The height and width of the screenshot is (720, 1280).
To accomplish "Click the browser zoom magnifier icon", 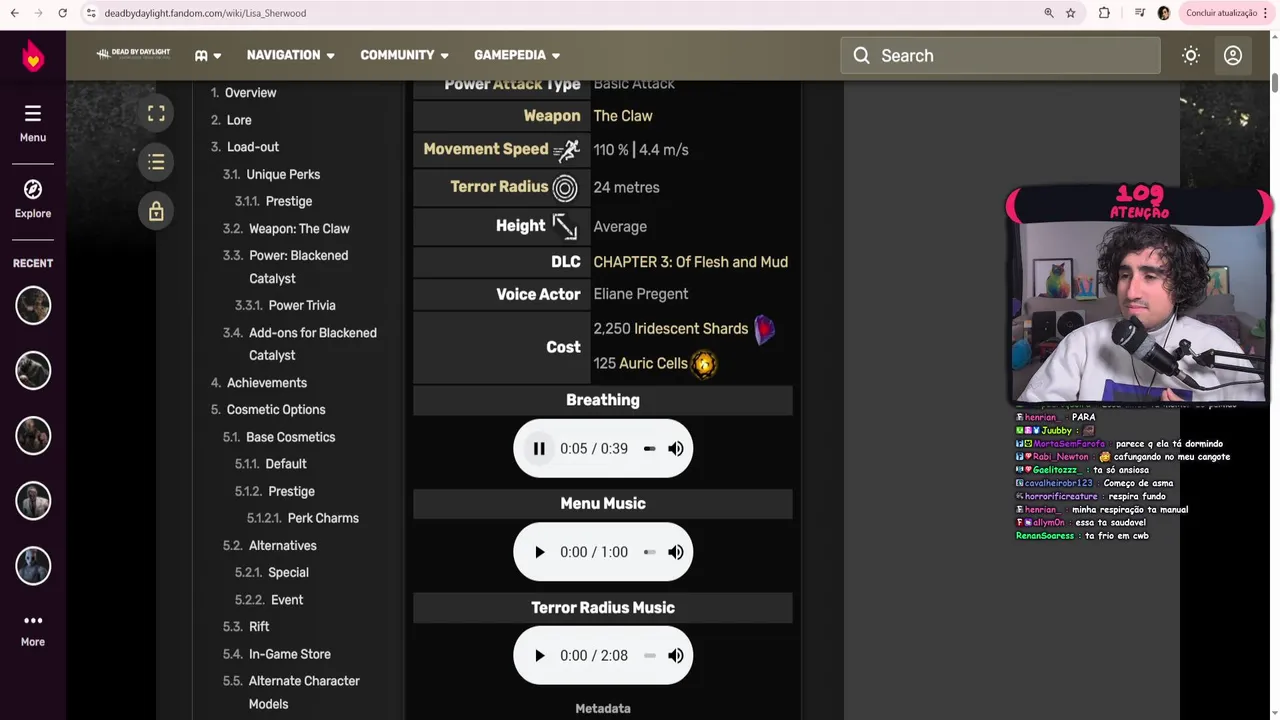I will 1049,13.
